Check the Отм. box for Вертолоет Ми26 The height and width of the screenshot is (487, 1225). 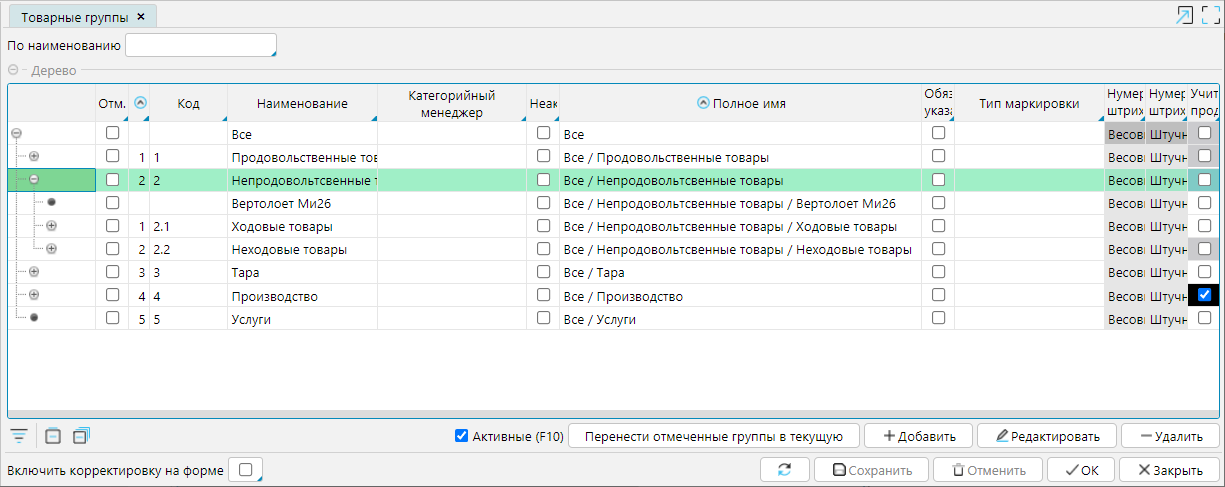click(x=113, y=203)
